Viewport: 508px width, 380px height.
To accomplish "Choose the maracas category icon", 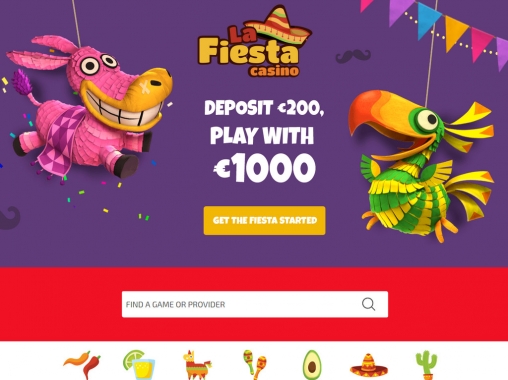I will 255,365.
